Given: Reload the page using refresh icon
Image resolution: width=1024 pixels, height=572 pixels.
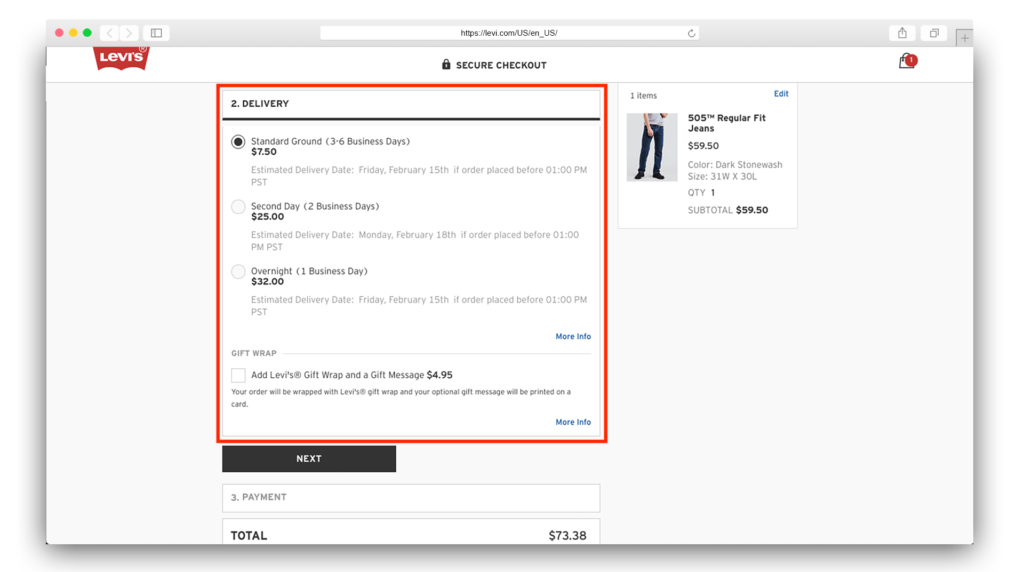Looking at the screenshot, I should click(x=691, y=33).
